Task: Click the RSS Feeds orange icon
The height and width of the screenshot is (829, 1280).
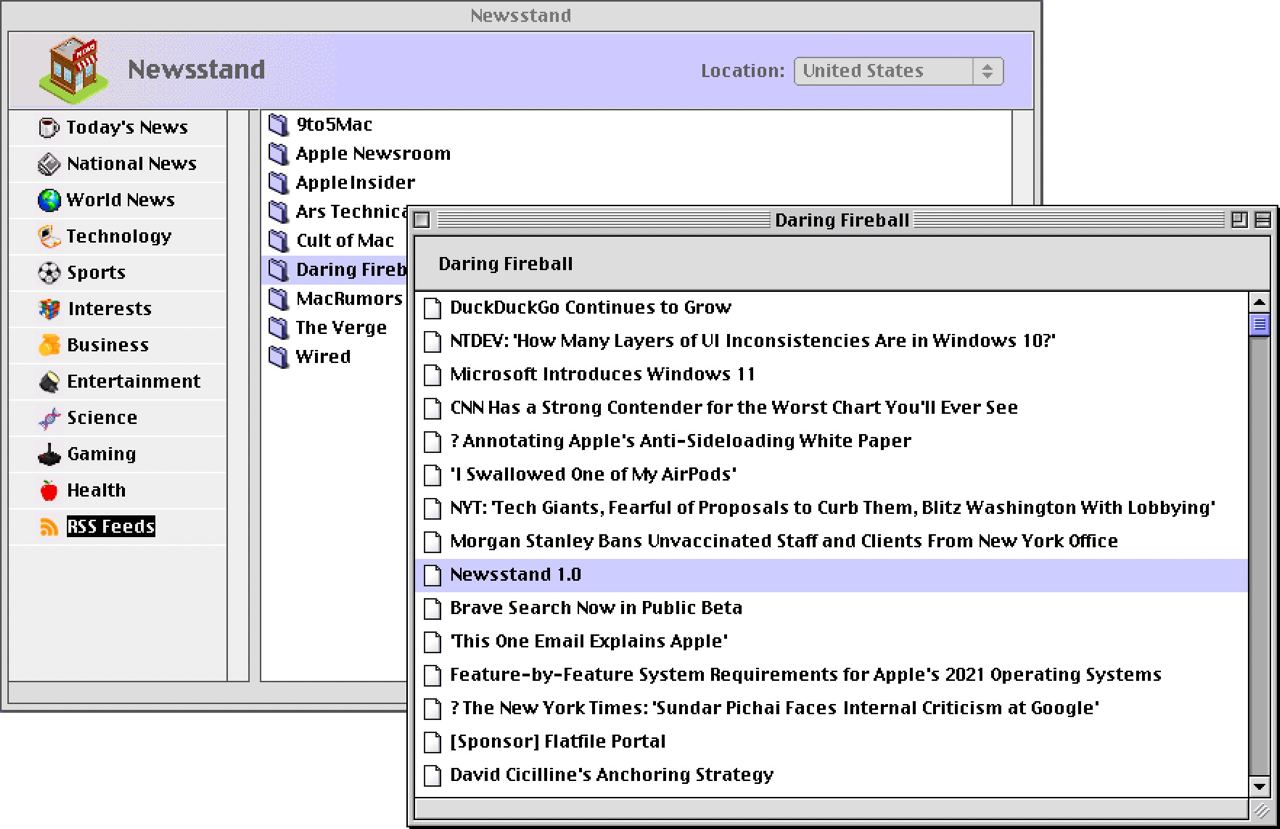Action: coord(49,527)
